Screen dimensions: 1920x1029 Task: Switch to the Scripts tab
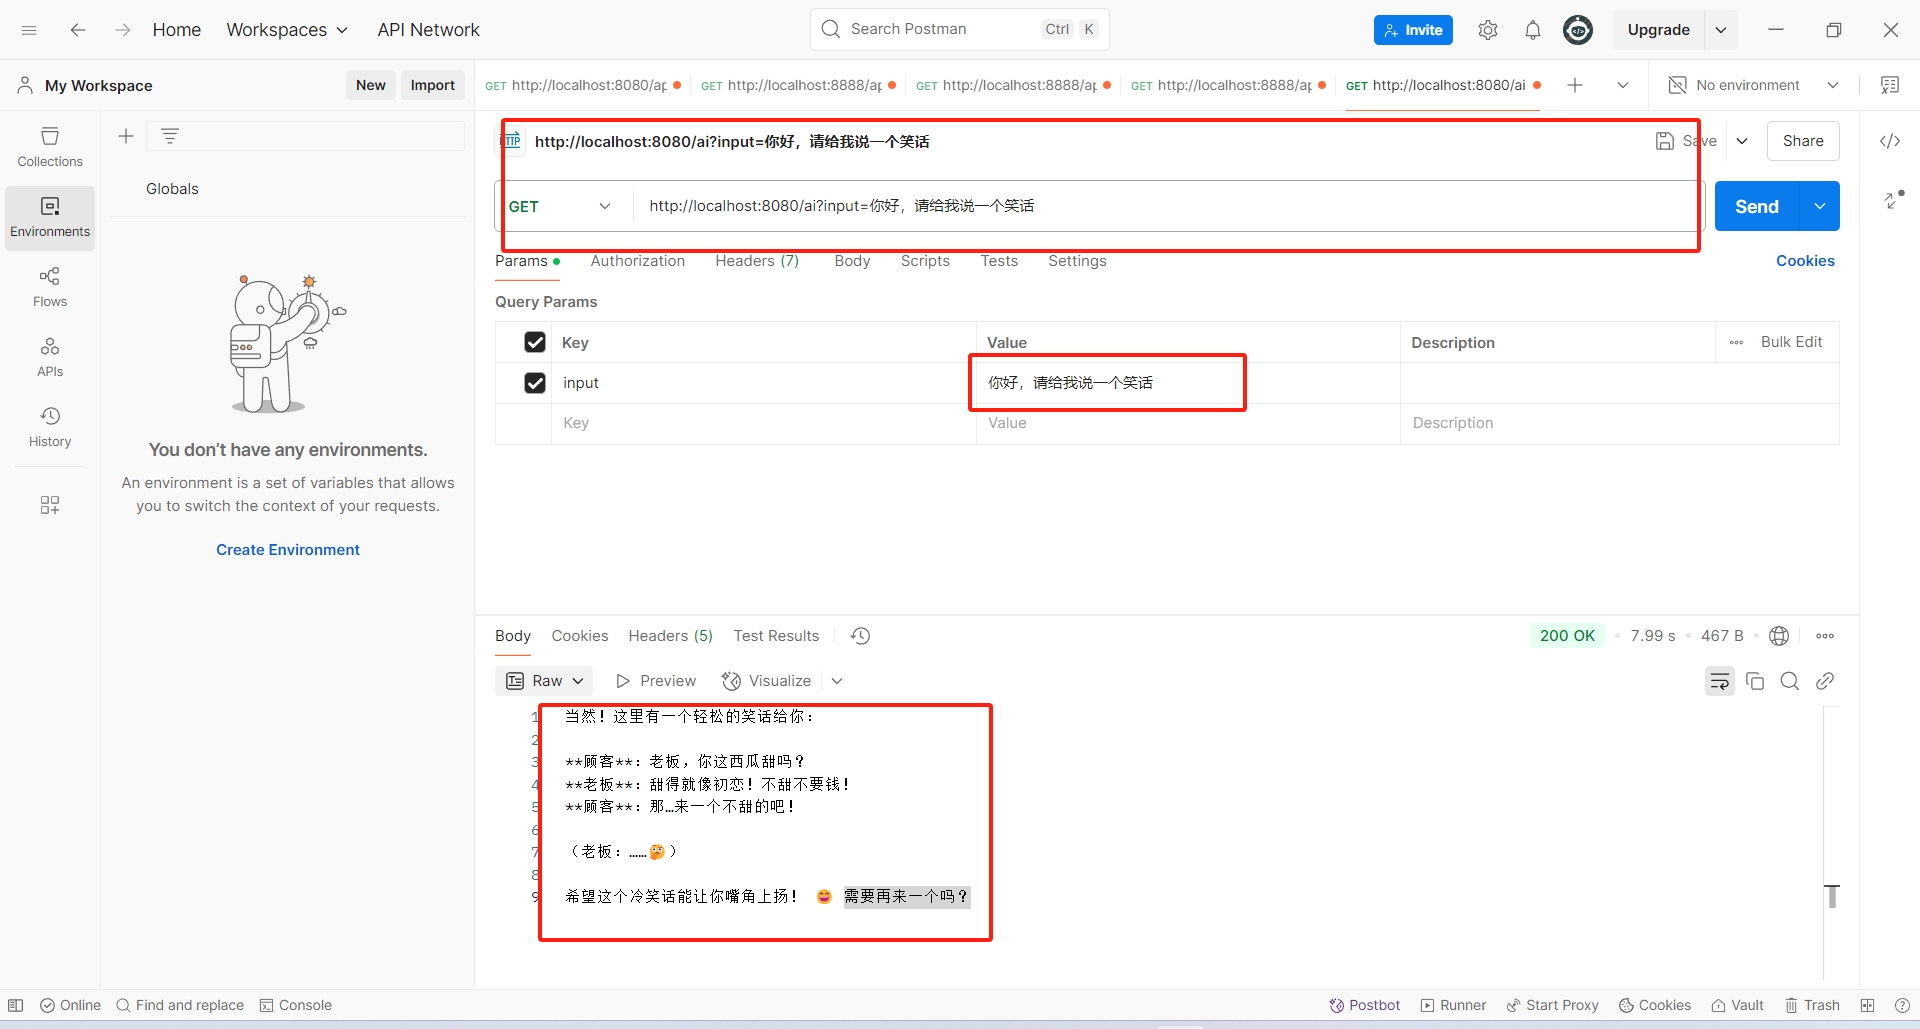tap(925, 261)
